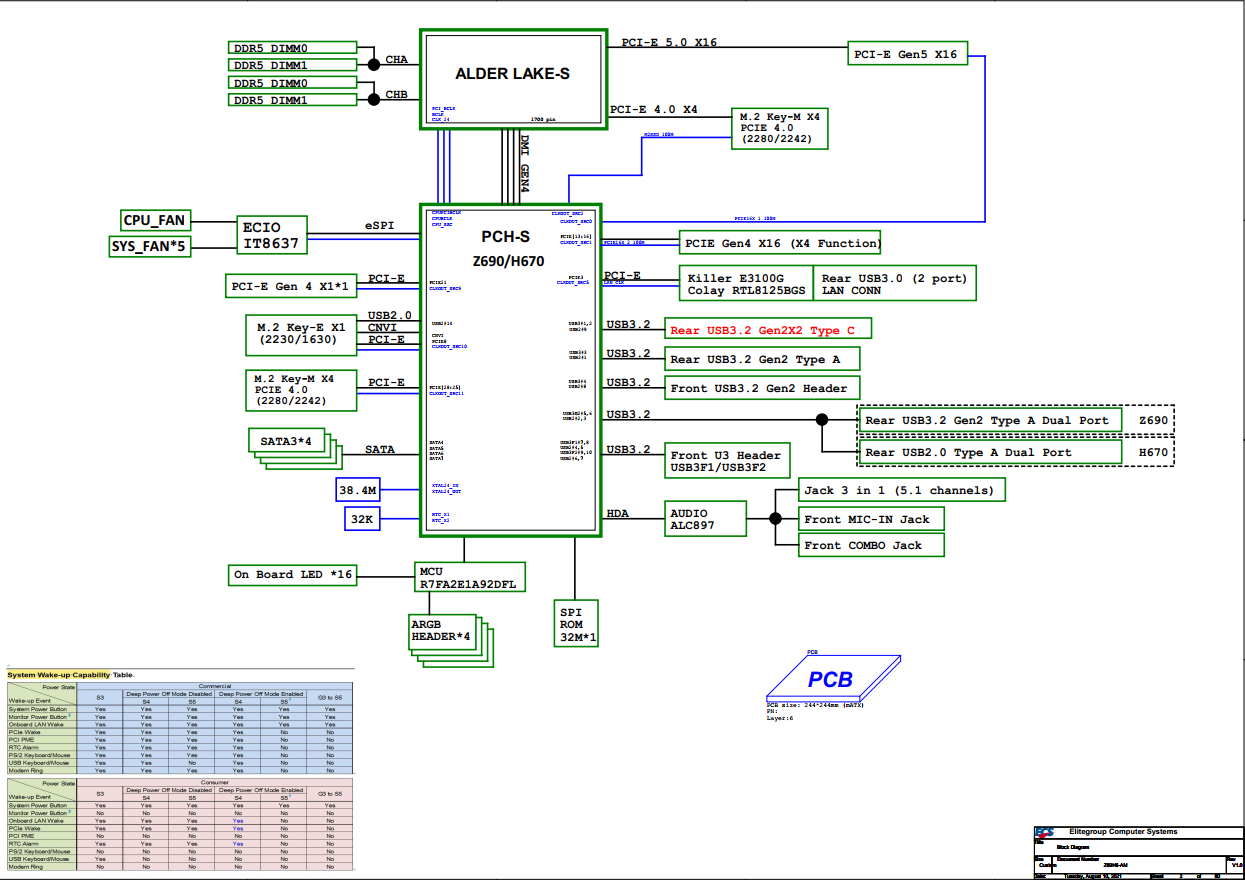Click the ECS logo in title block
Screen dimensions: 1245x880
tap(1044, 832)
